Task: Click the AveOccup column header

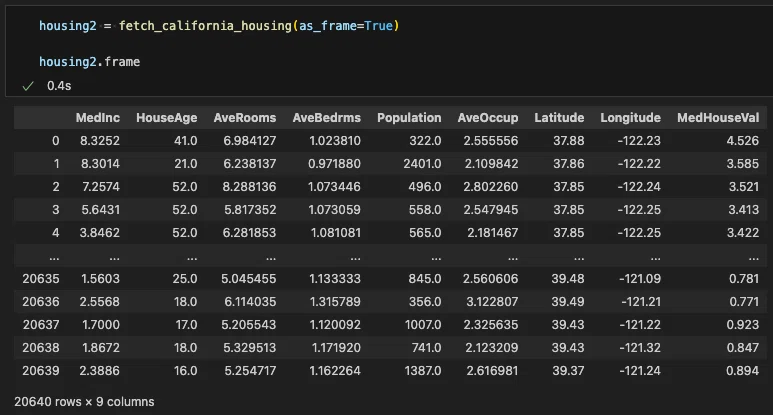Action: pos(488,118)
